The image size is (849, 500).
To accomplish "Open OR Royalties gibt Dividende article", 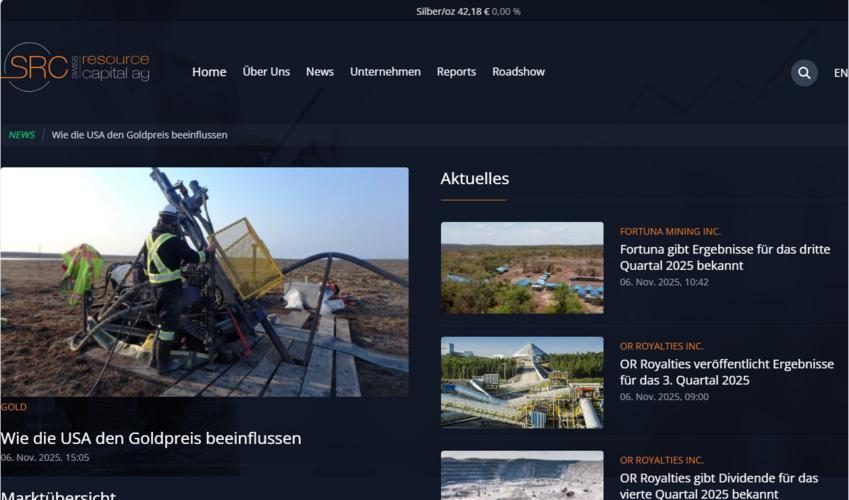I will [719, 486].
